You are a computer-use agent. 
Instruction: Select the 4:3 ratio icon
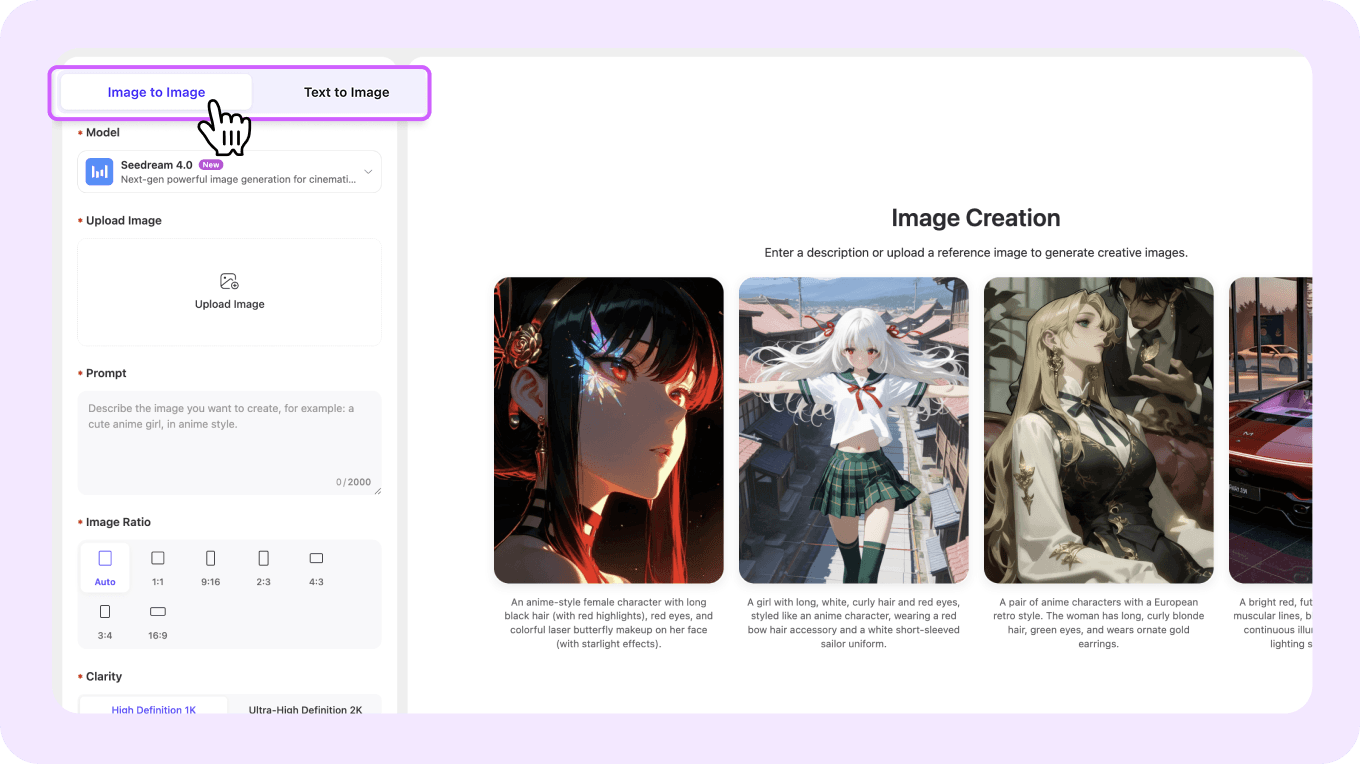(316, 558)
